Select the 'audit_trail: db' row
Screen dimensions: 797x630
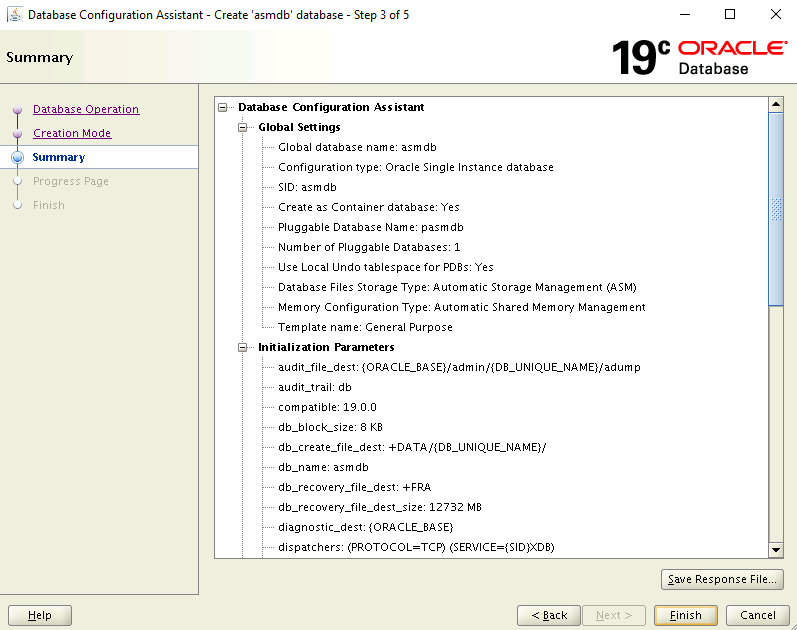[x=315, y=387]
